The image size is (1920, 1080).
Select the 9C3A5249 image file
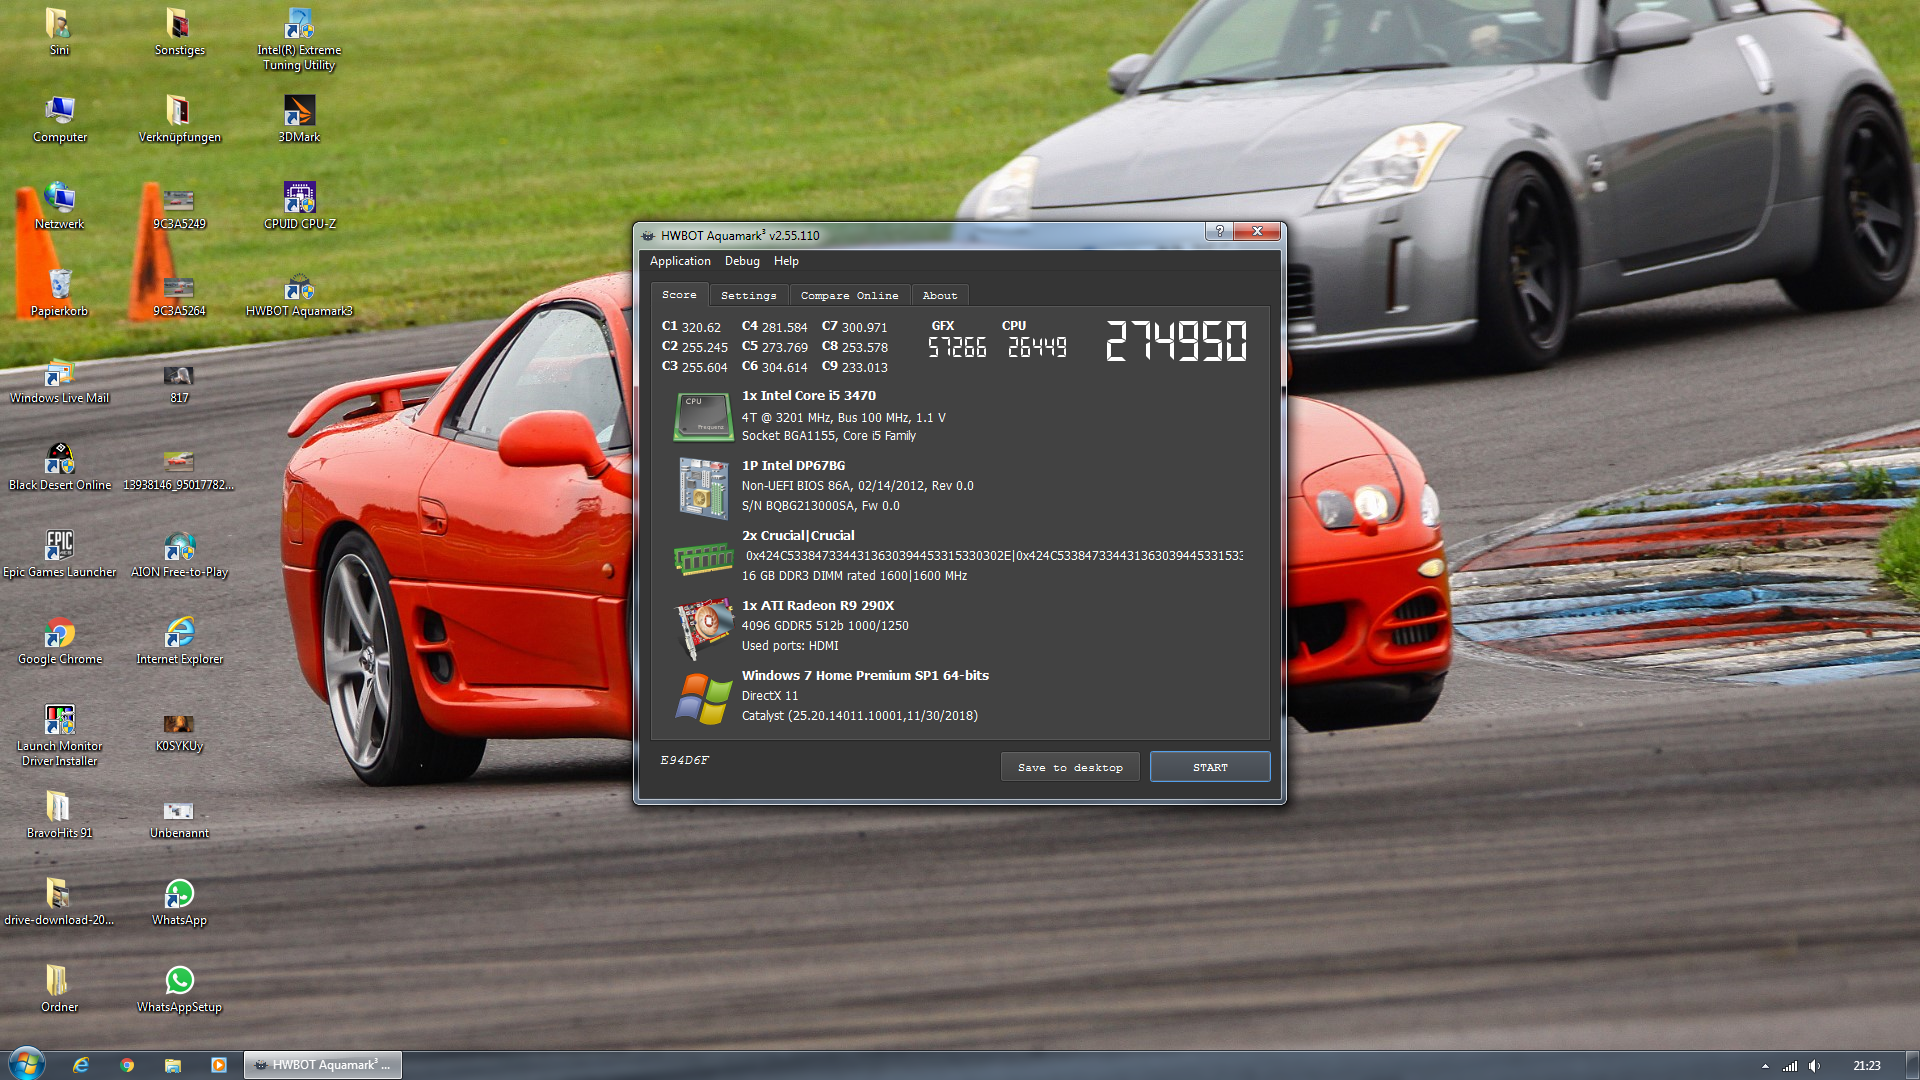coord(179,209)
